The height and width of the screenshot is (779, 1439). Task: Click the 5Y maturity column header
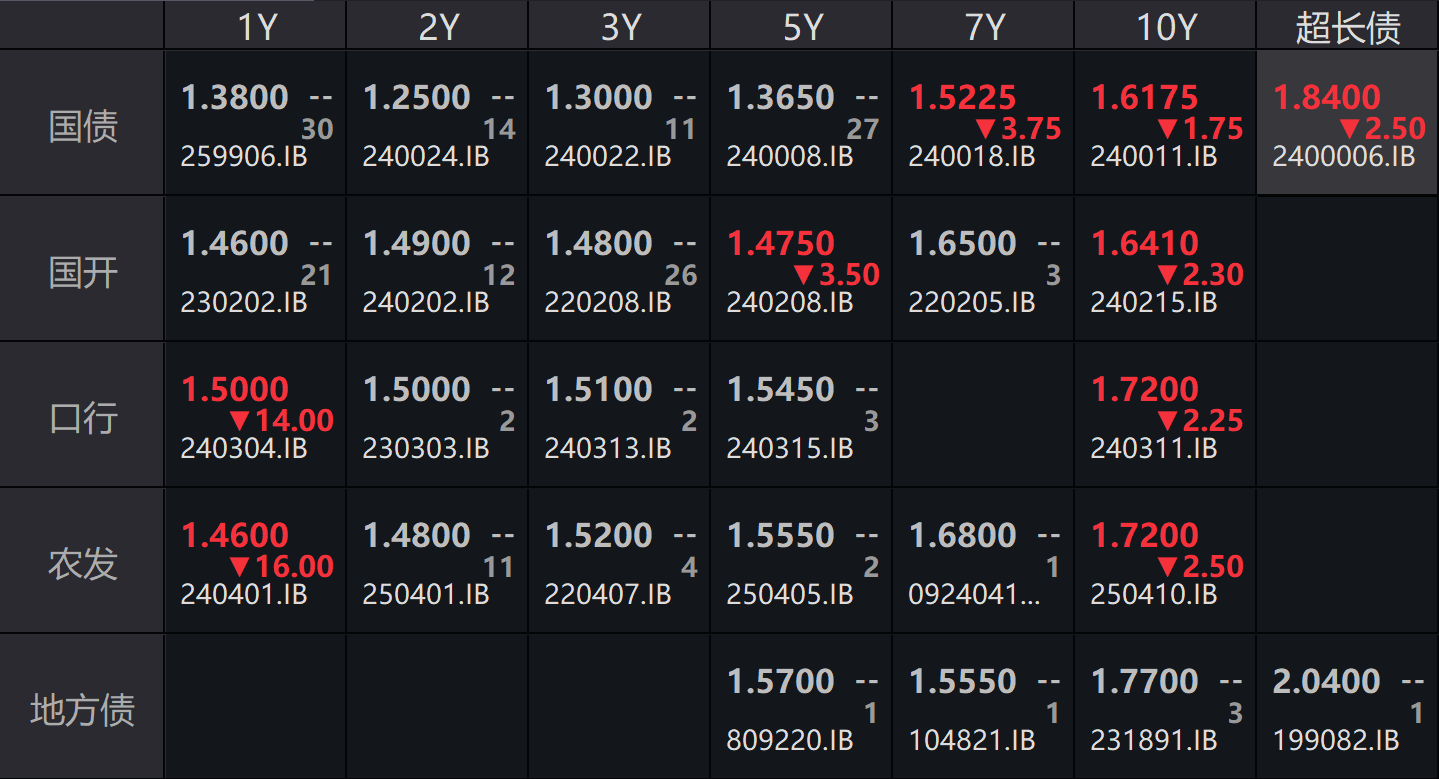click(801, 27)
